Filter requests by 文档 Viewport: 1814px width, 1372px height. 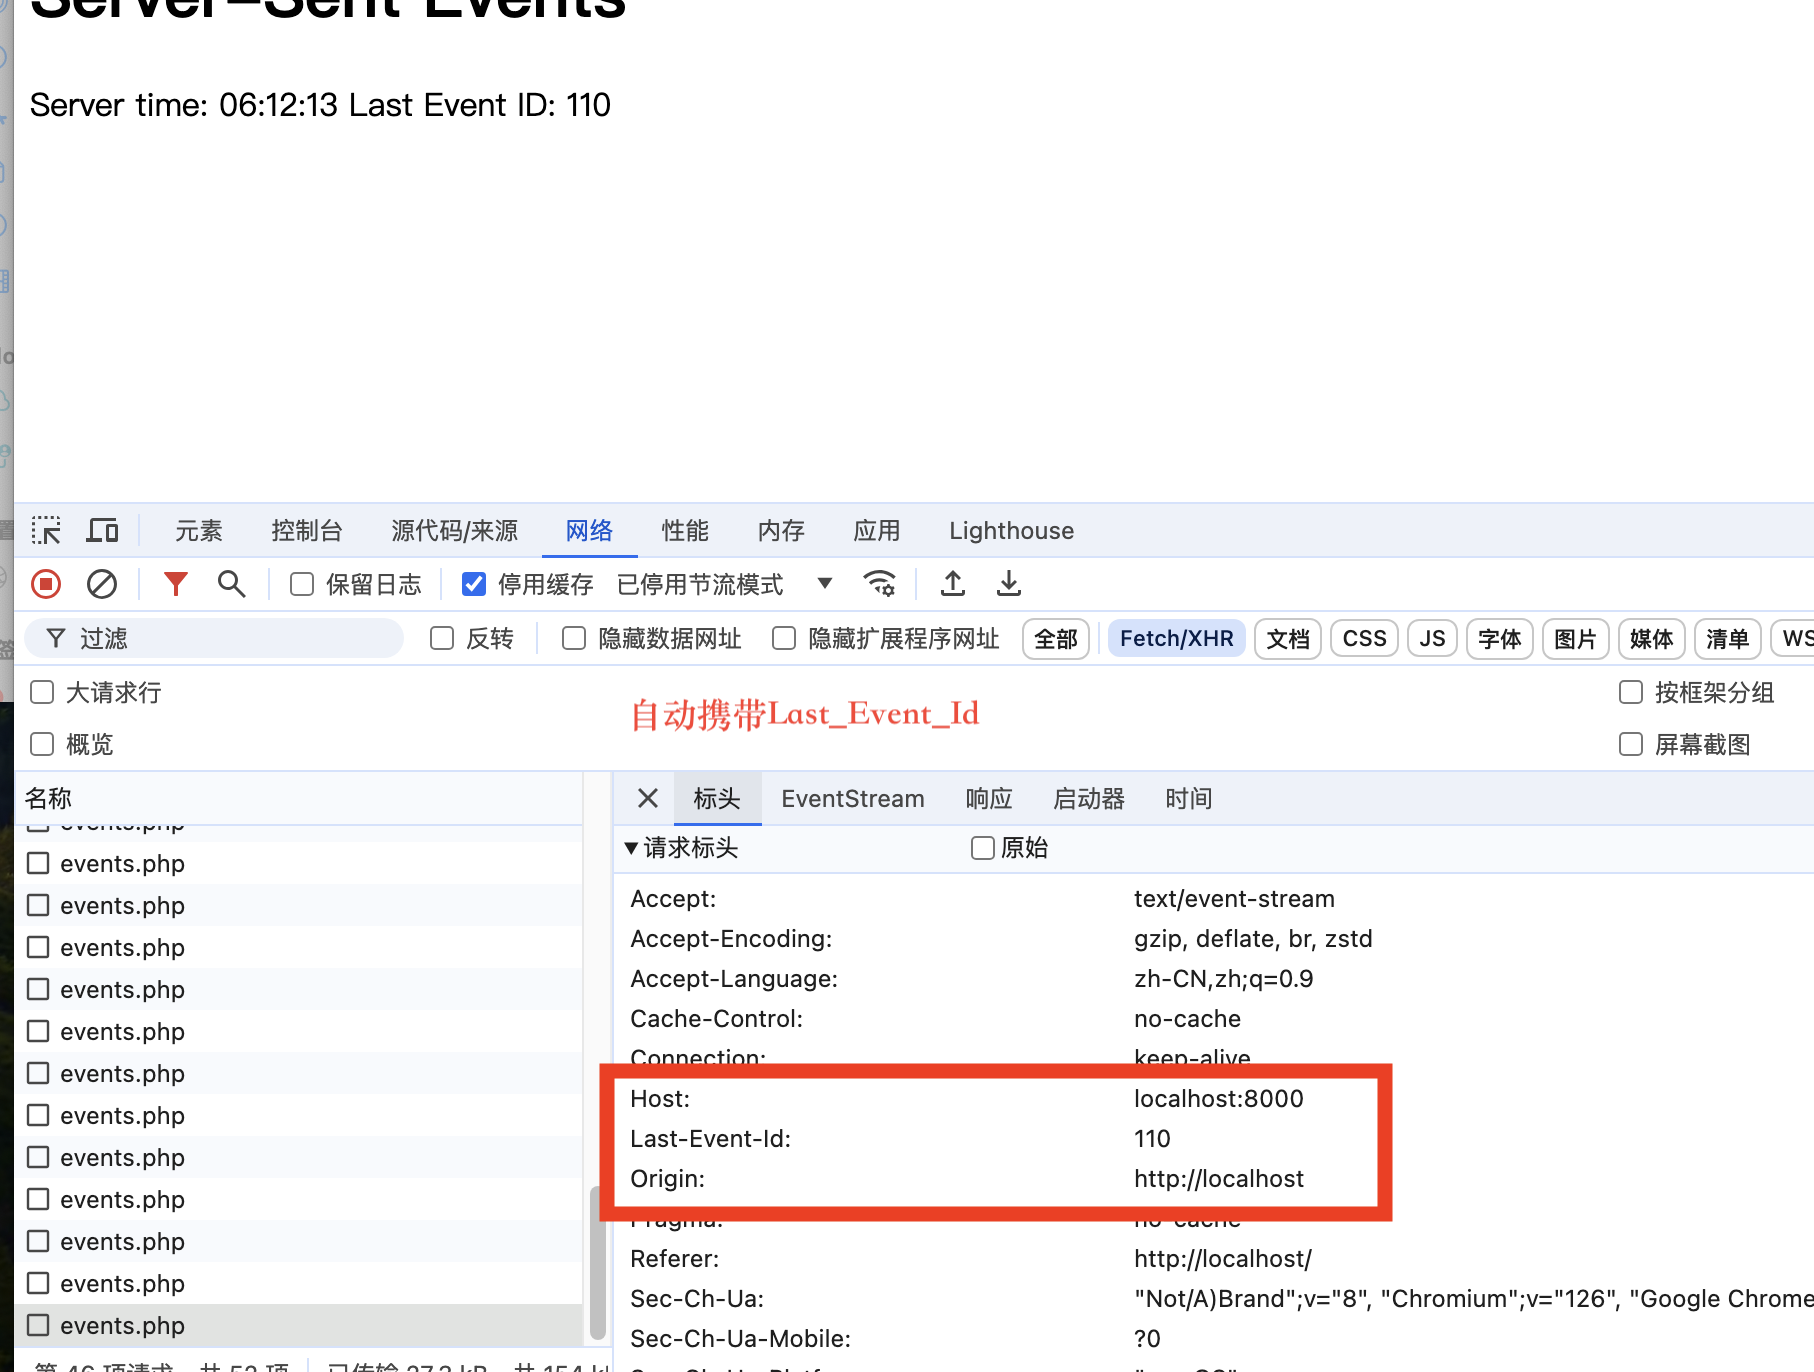1288,638
